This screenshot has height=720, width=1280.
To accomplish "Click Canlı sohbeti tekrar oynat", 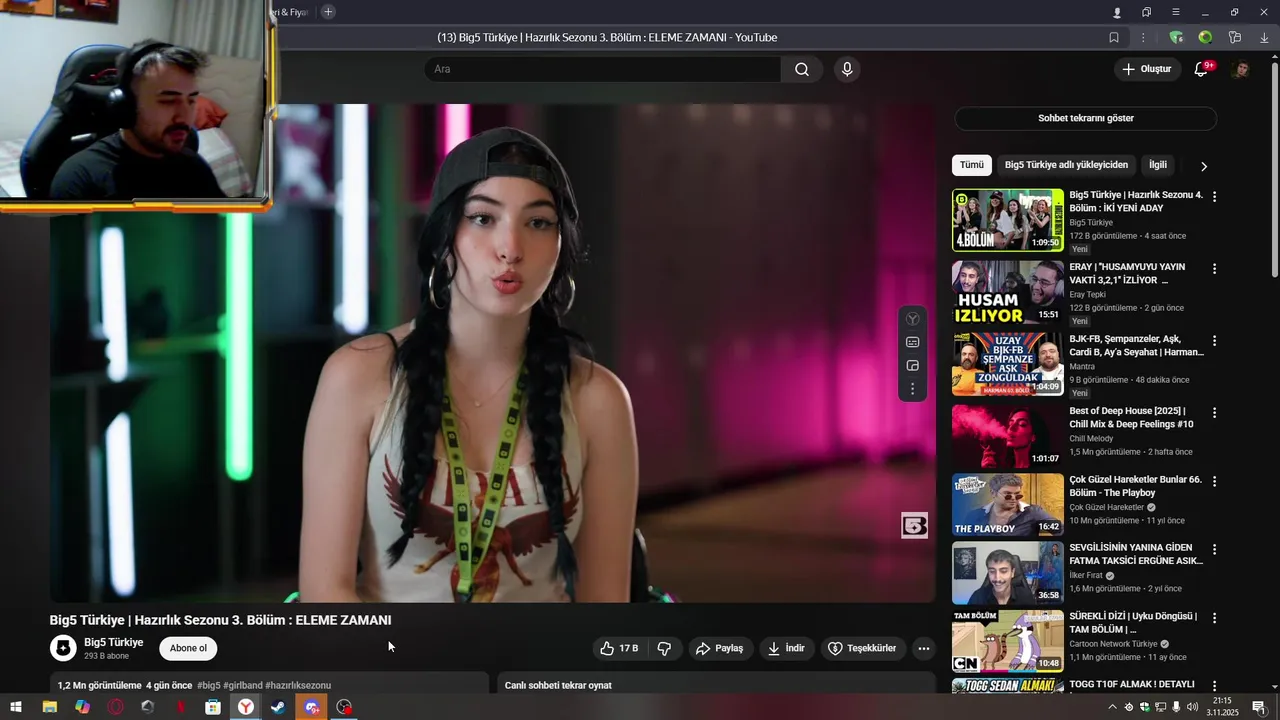I will 558,685.
